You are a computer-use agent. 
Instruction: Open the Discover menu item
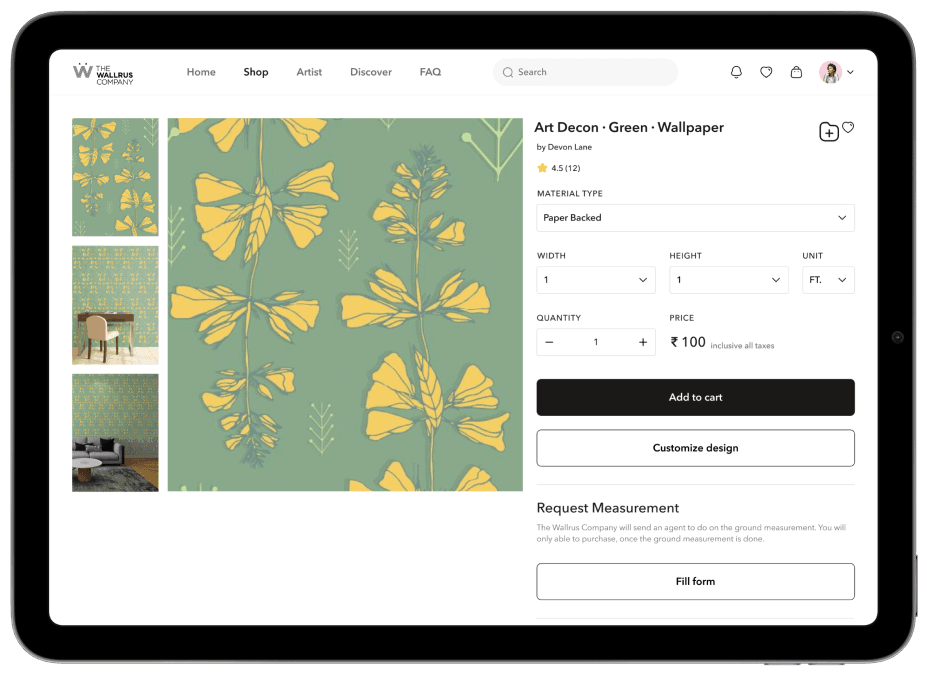click(x=371, y=72)
